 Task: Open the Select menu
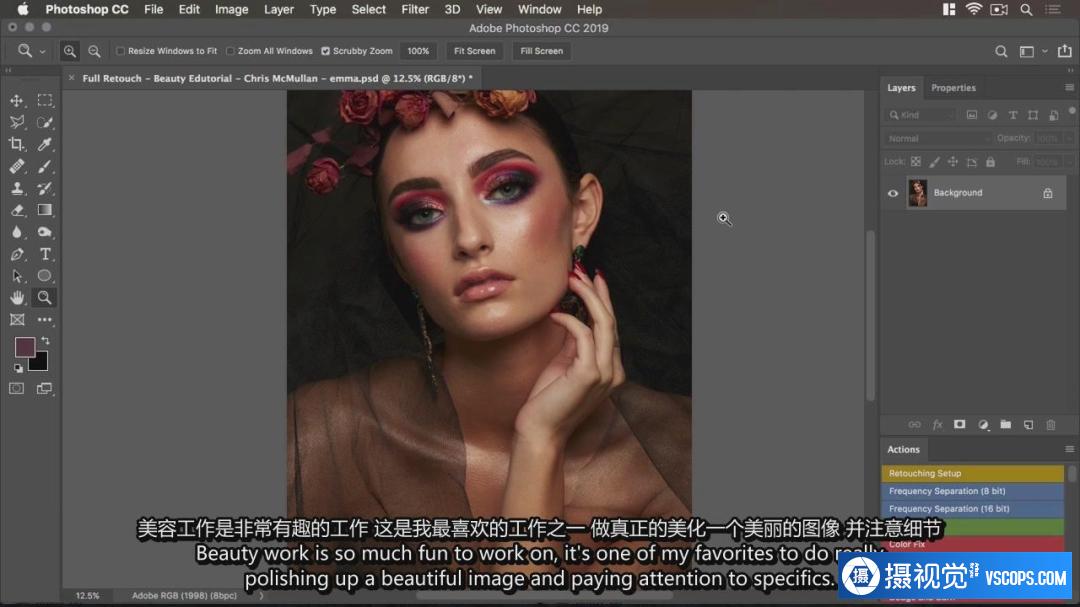click(x=368, y=10)
